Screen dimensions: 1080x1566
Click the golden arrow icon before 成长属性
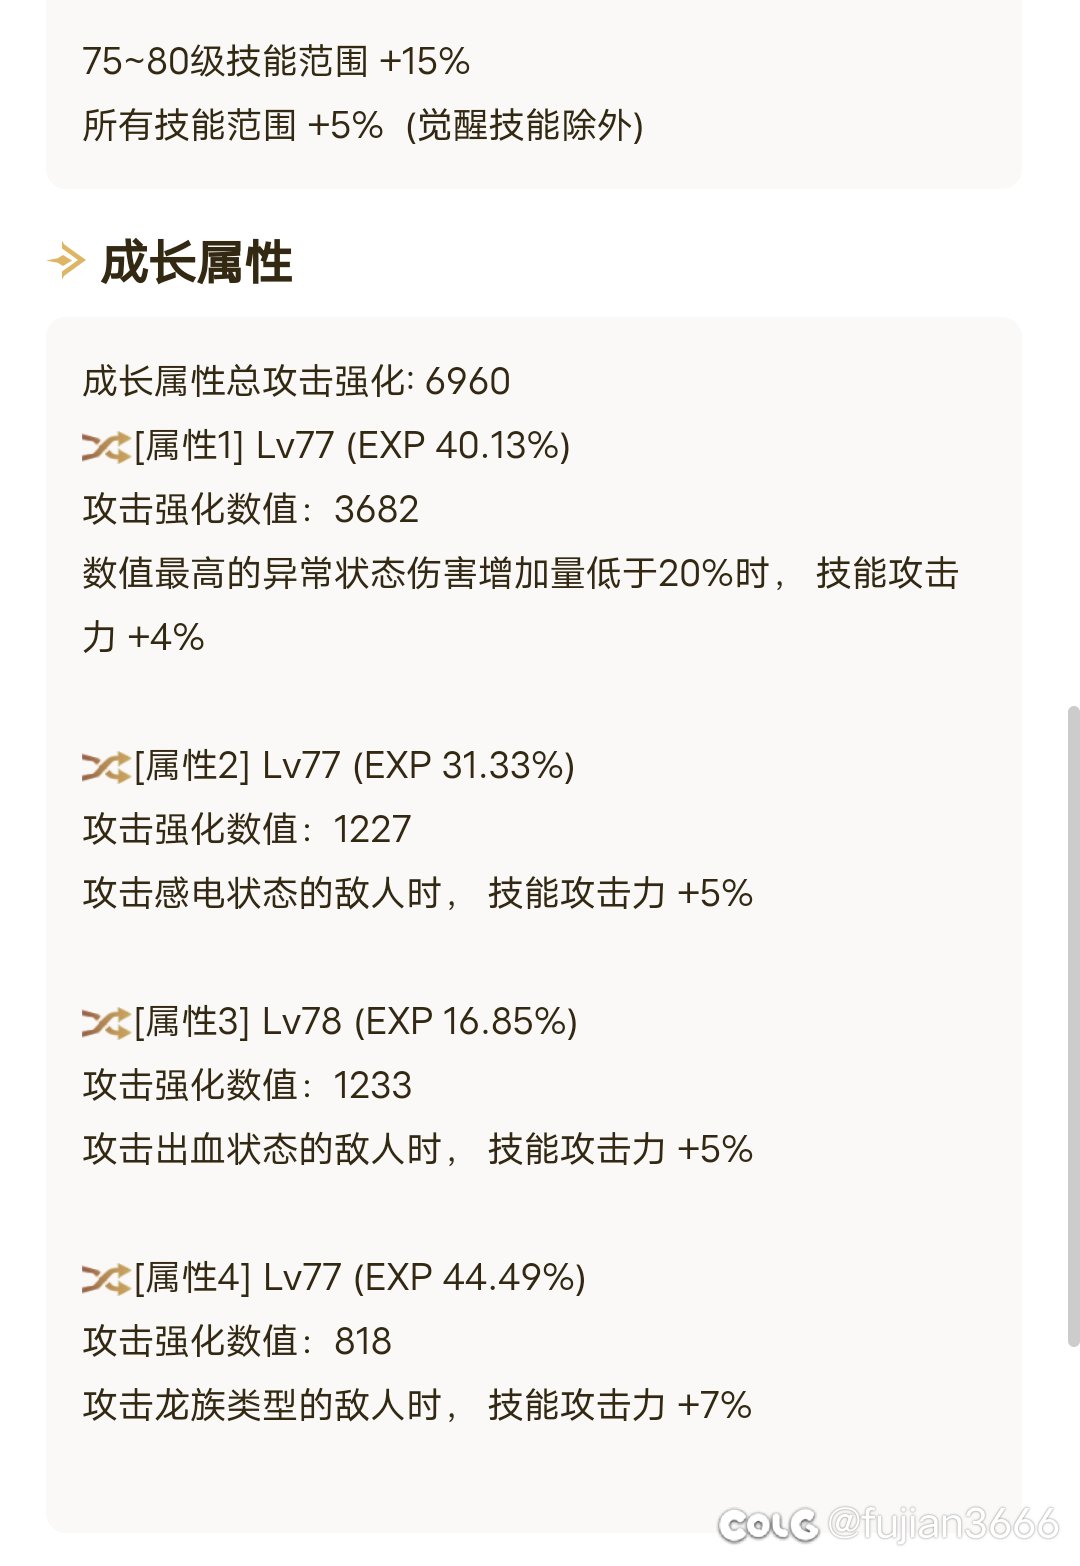[x=67, y=262]
